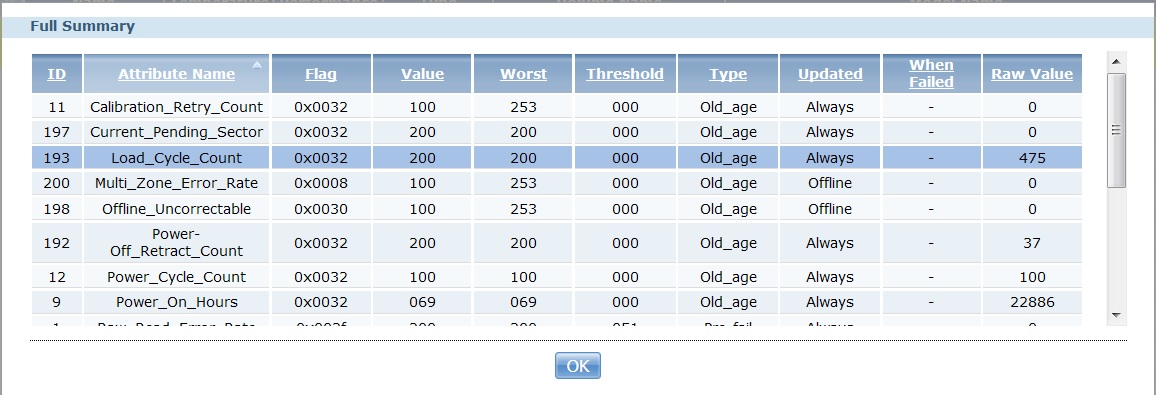Sort by Flag column header

321,74
